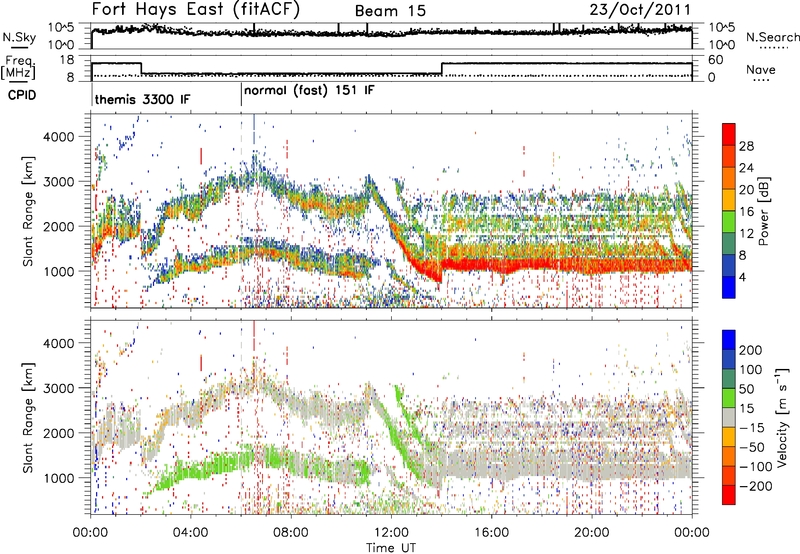
Task: Click the 'Fort Hays East (fitACF)' title
Action: click(195, 10)
